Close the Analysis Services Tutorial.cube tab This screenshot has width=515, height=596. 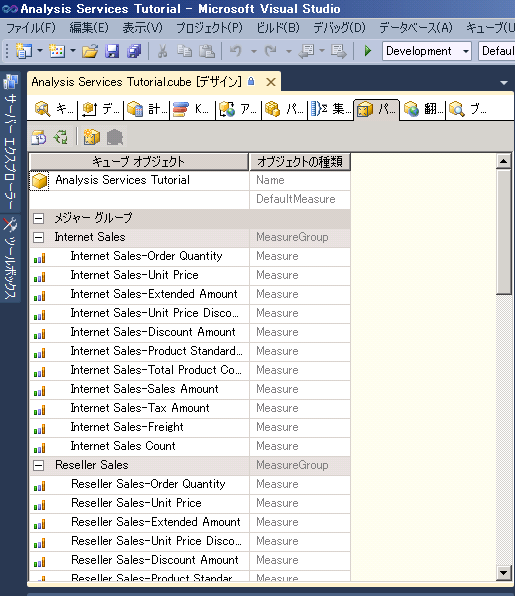271,82
